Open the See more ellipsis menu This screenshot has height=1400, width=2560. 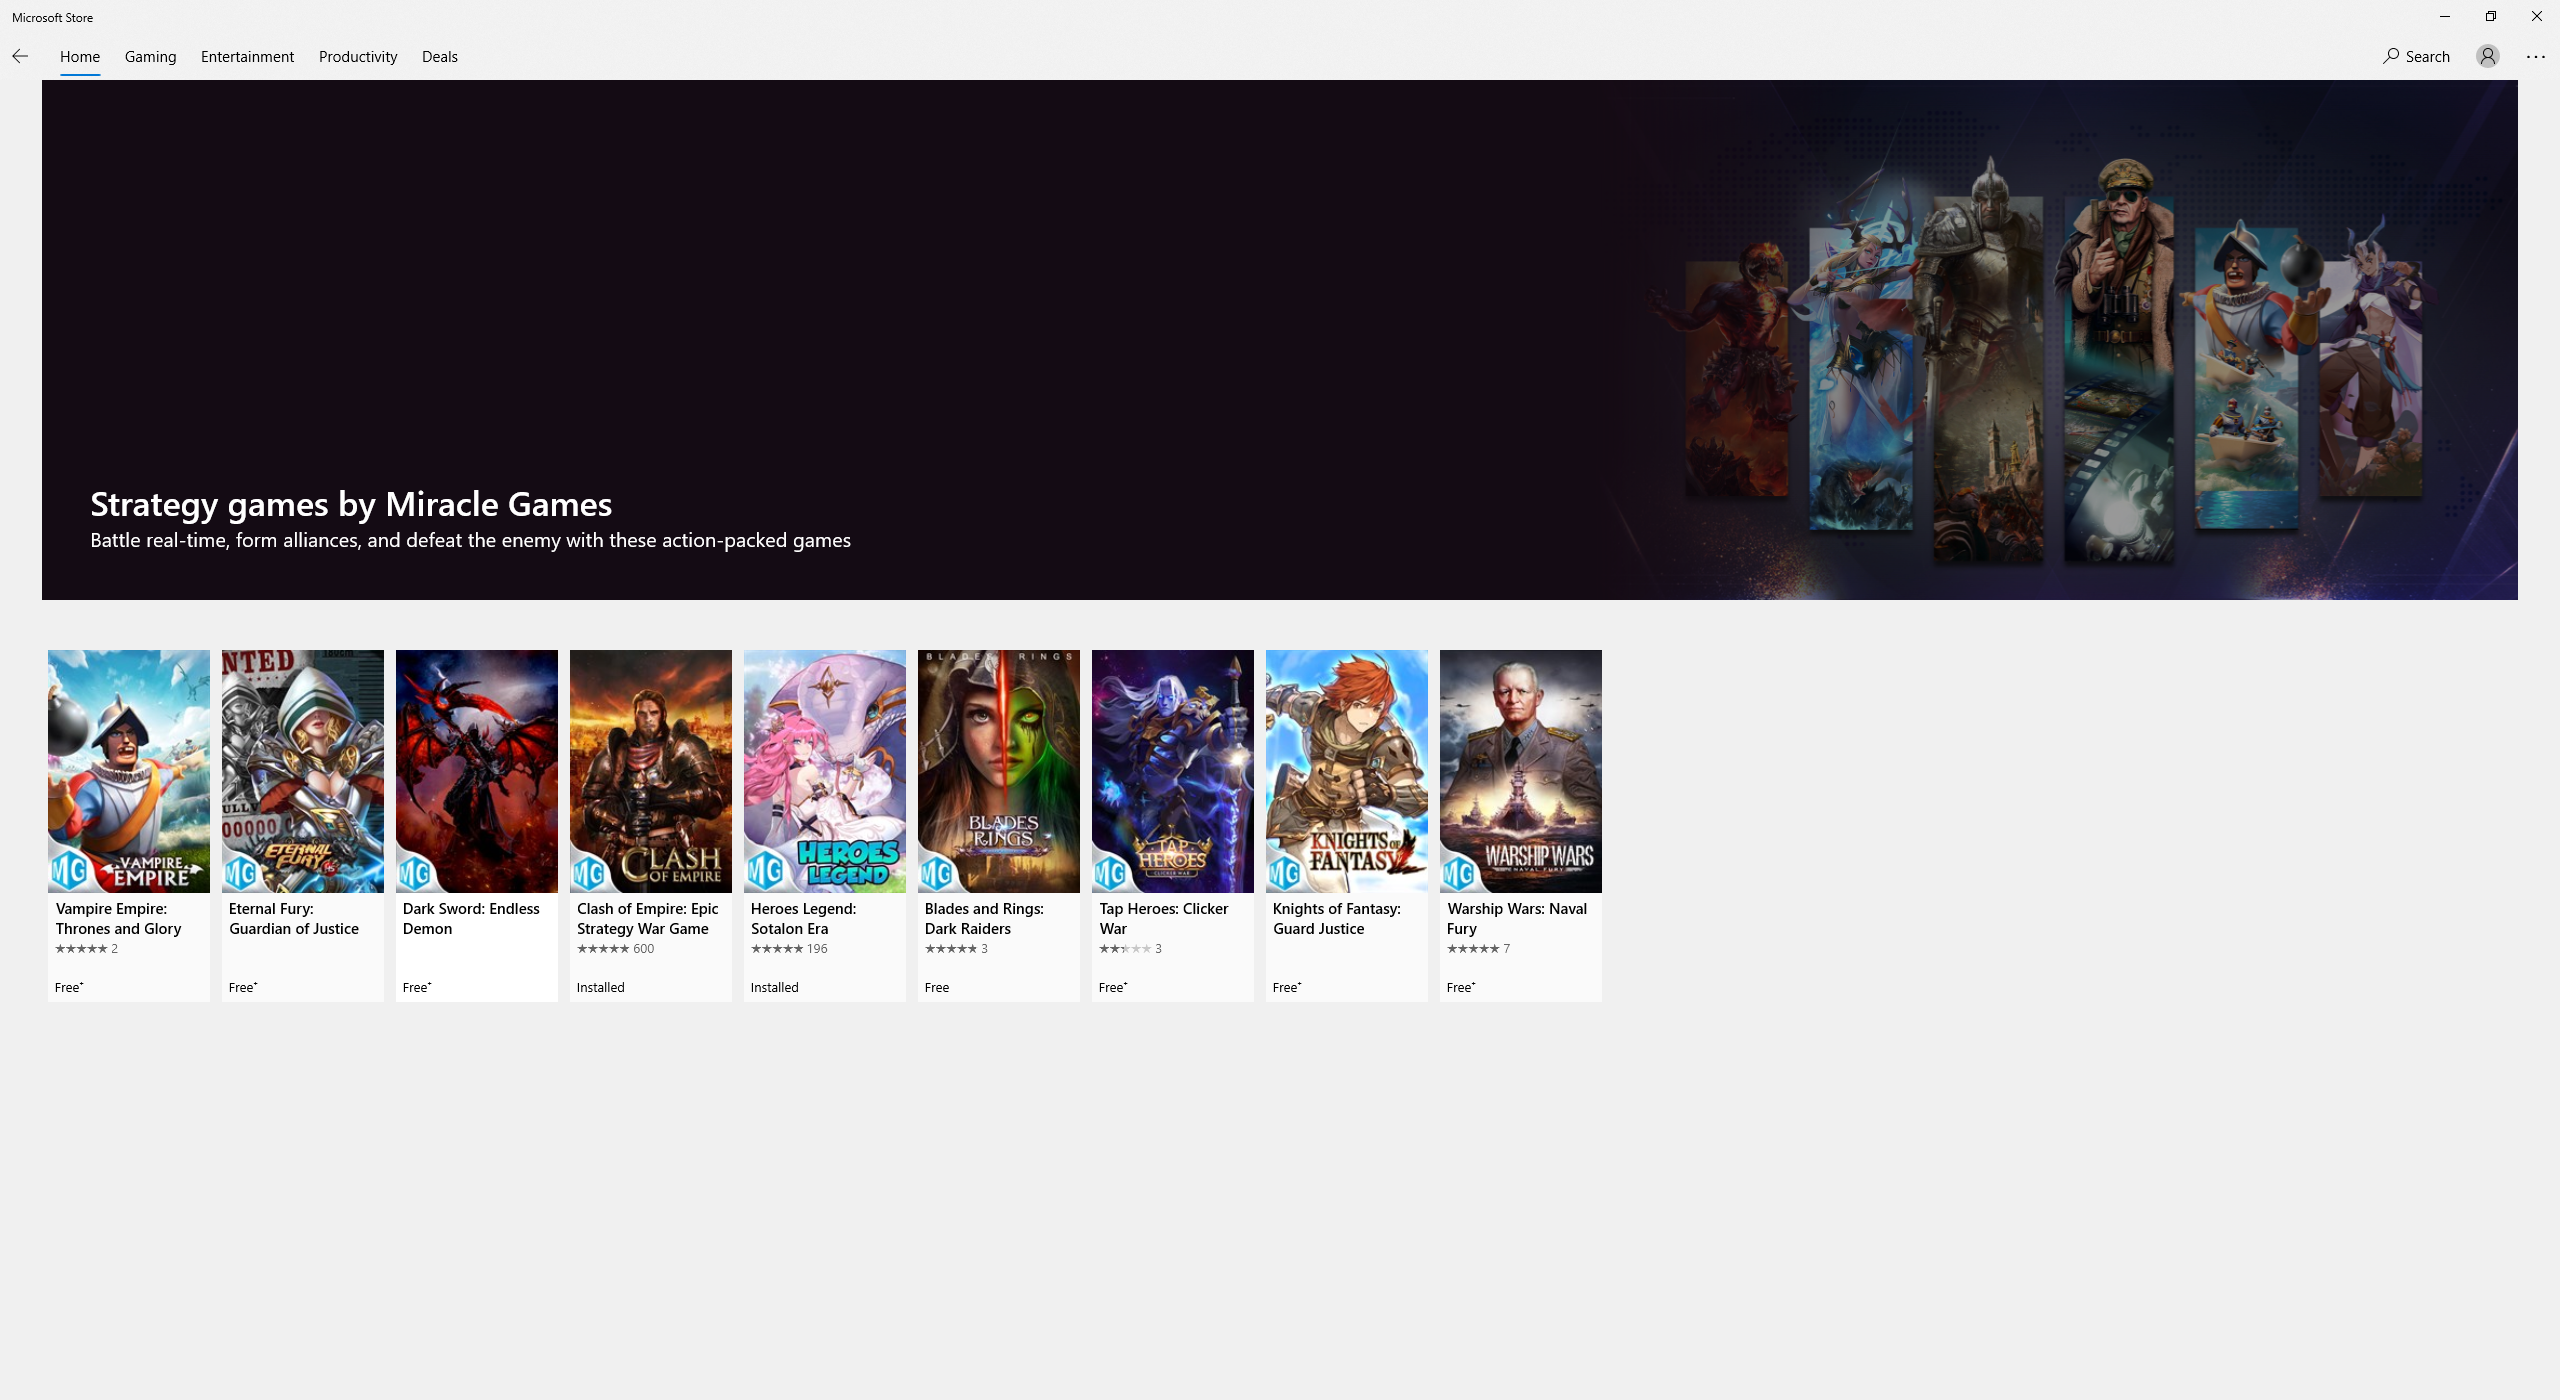2535,56
